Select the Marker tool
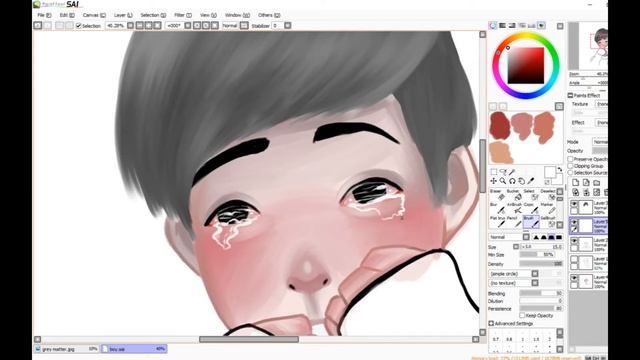Viewport: 640px width, 360px height. click(548, 208)
